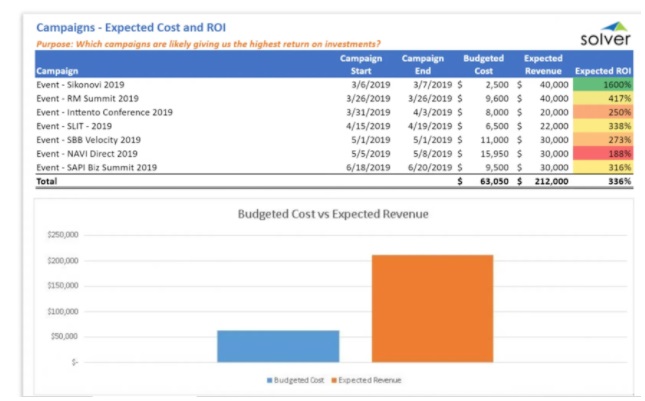Select the 6/18/2019 start date cell
The width and height of the screenshot is (645, 401).
click(x=368, y=167)
